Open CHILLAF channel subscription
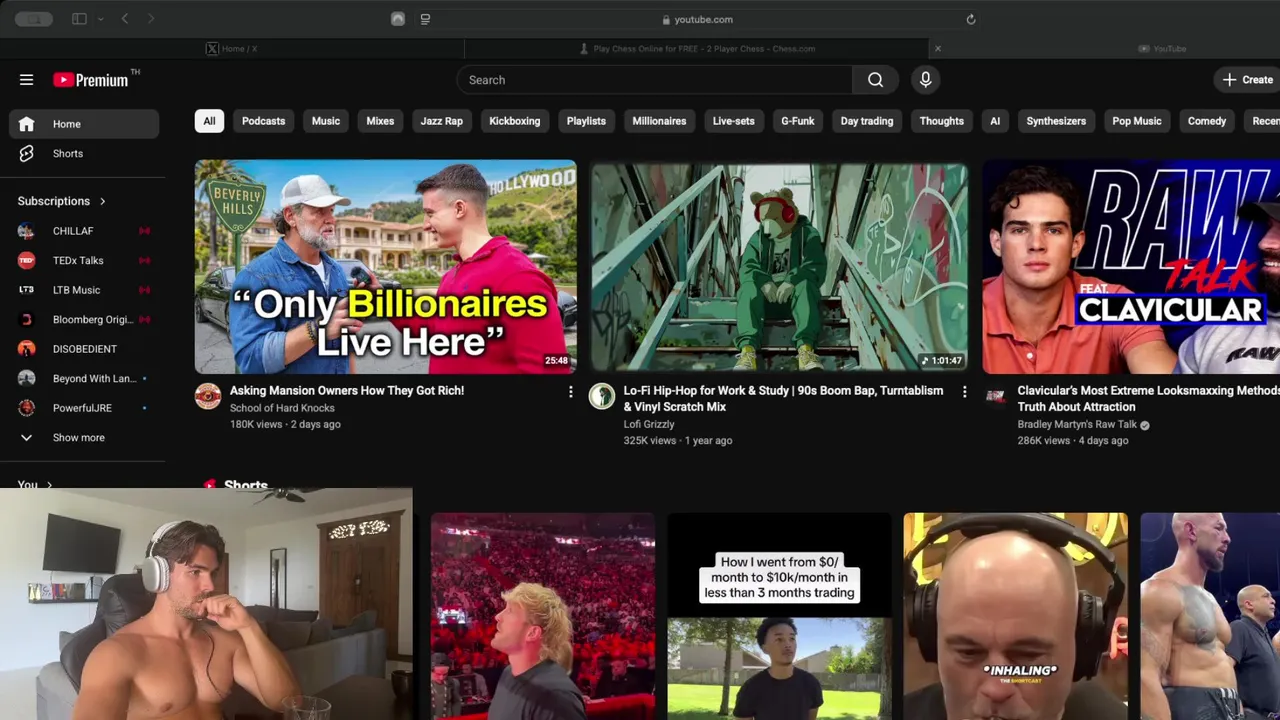1280x720 pixels. (x=84, y=231)
